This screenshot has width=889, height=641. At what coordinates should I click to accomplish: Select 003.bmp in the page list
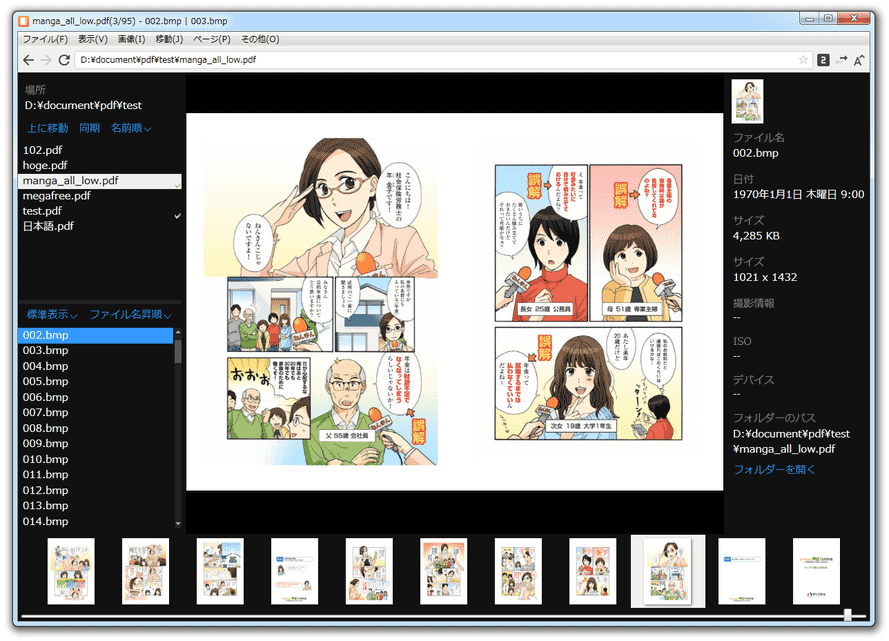click(96, 351)
